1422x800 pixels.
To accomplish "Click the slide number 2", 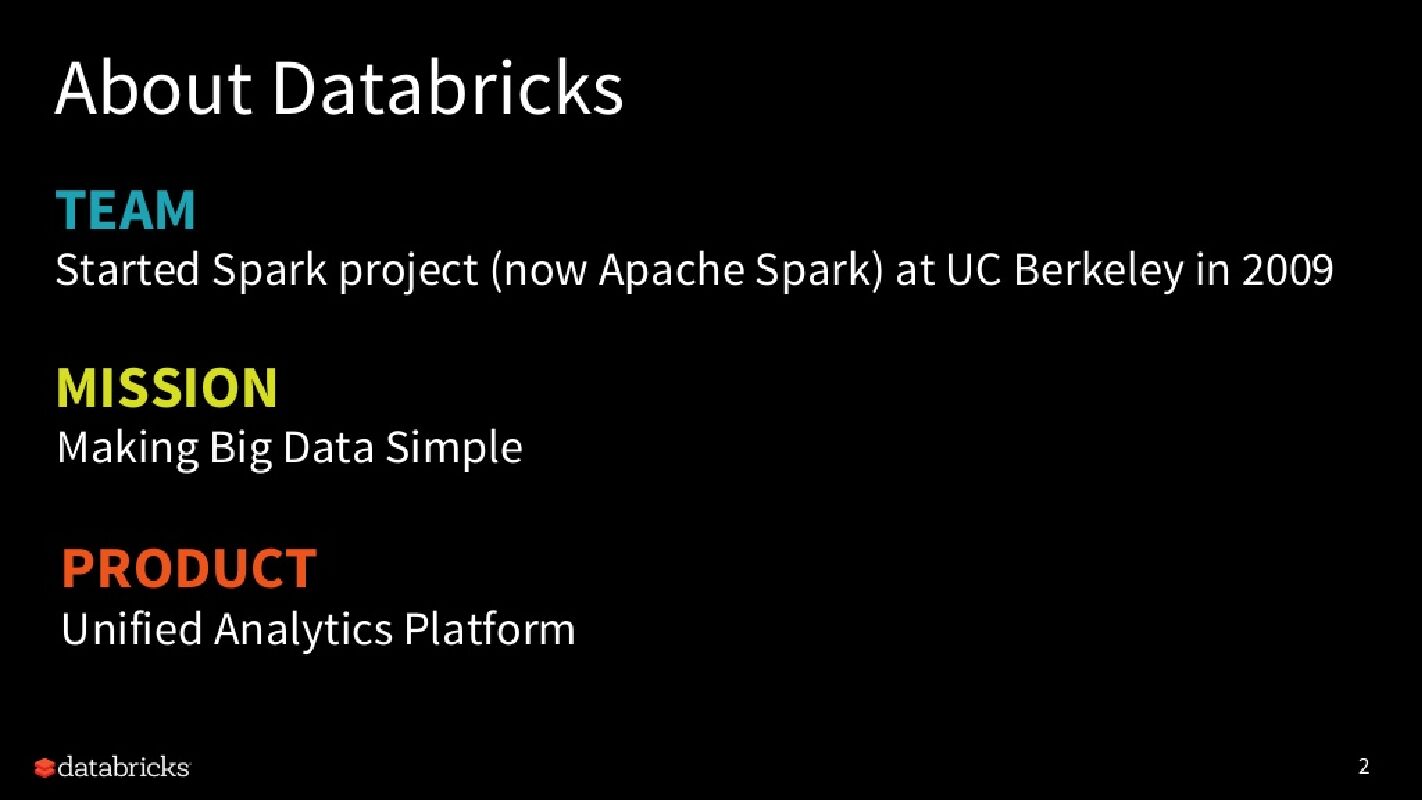I will point(1364,768).
